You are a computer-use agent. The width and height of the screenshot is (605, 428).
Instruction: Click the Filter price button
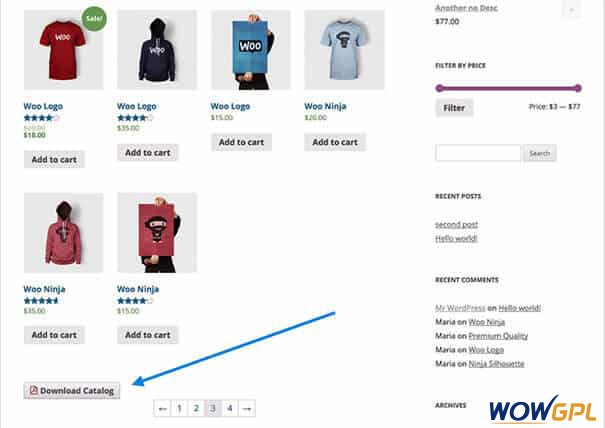coord(454,108)
